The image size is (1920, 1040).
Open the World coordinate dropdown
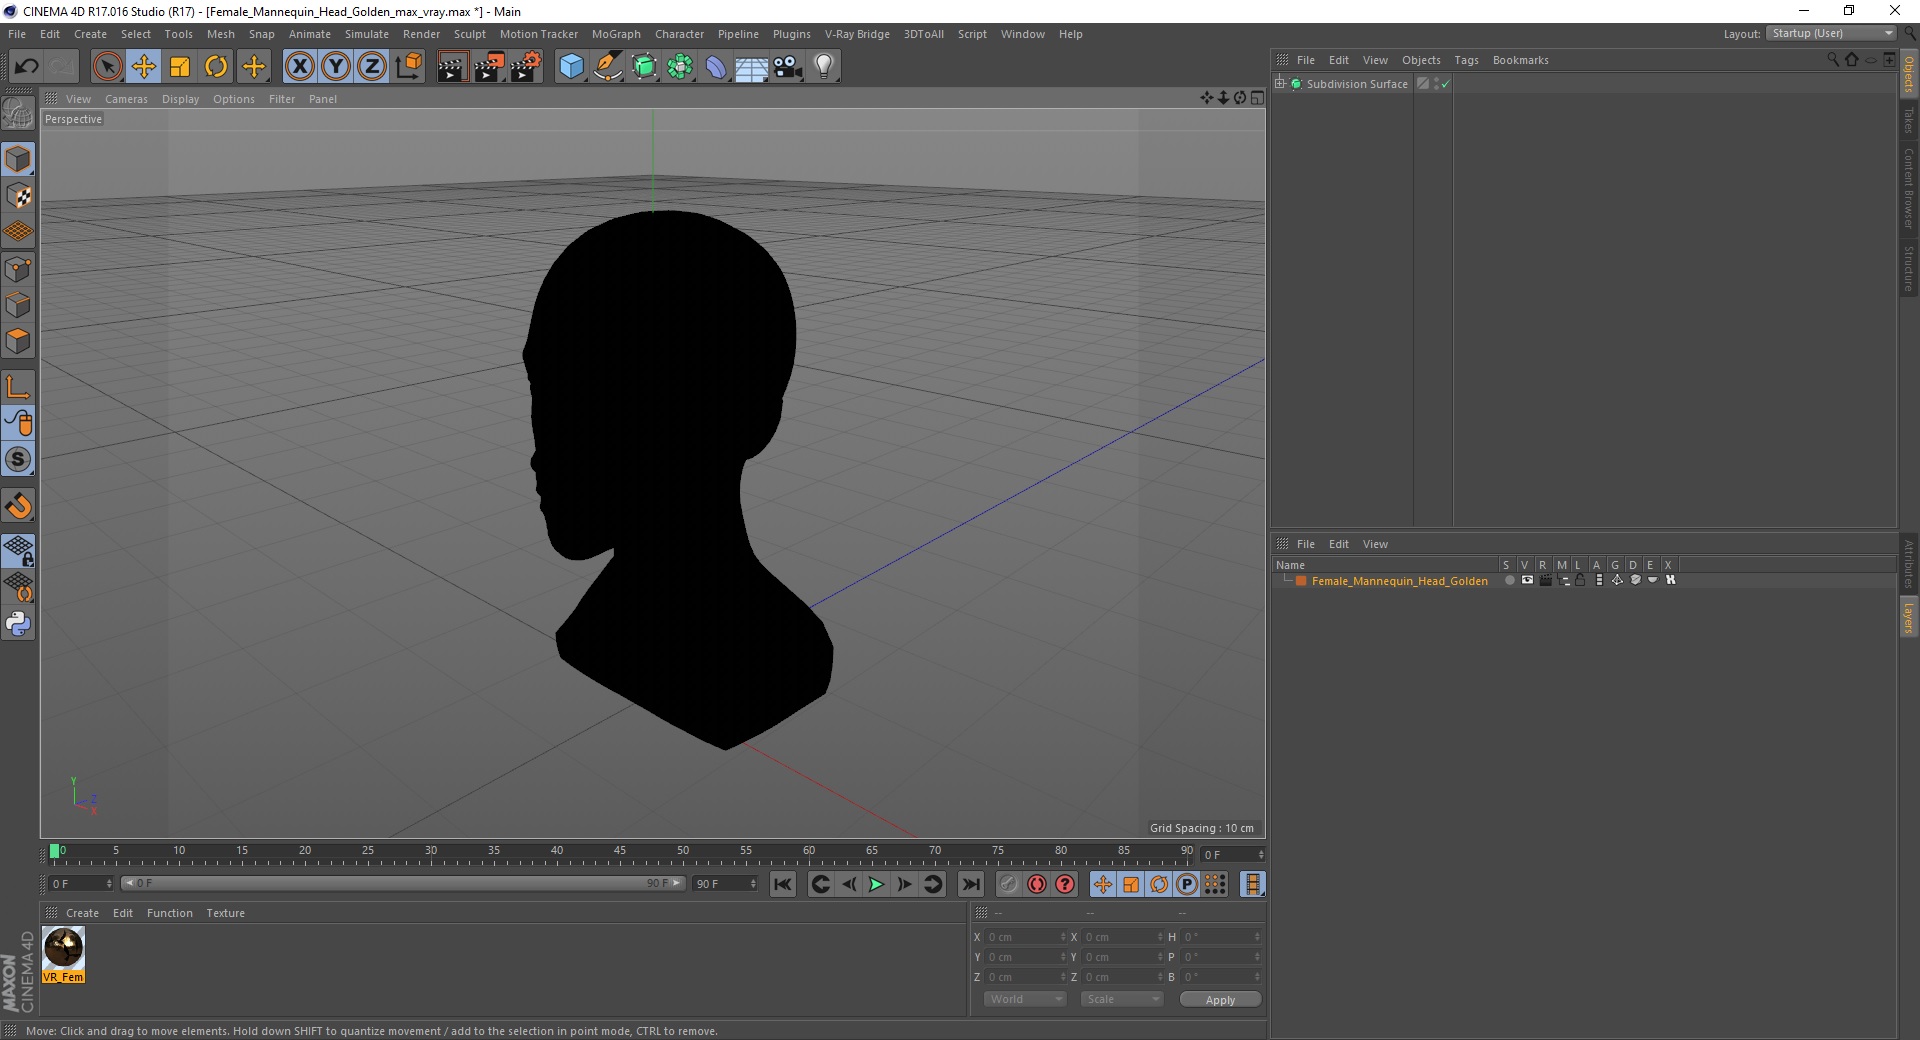1025,999
